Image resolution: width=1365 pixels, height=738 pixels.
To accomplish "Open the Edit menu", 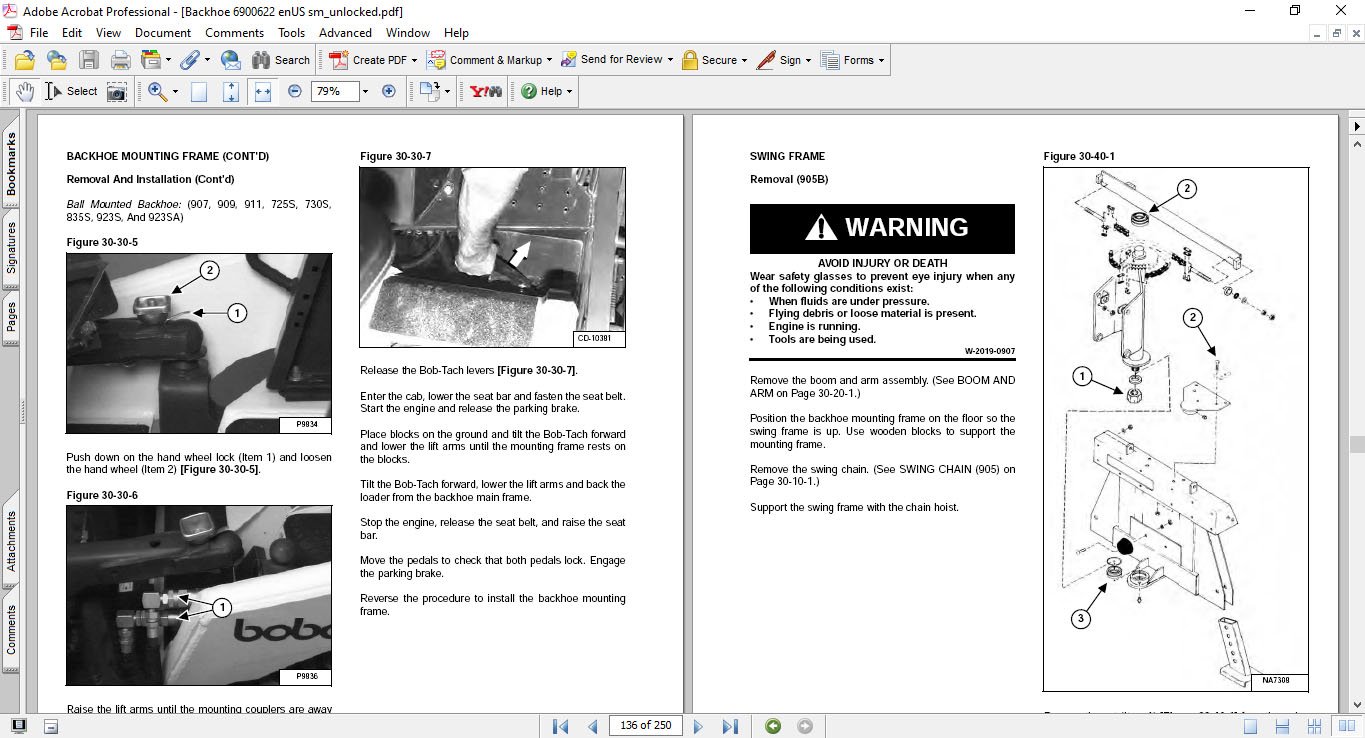I will (72, 33).
